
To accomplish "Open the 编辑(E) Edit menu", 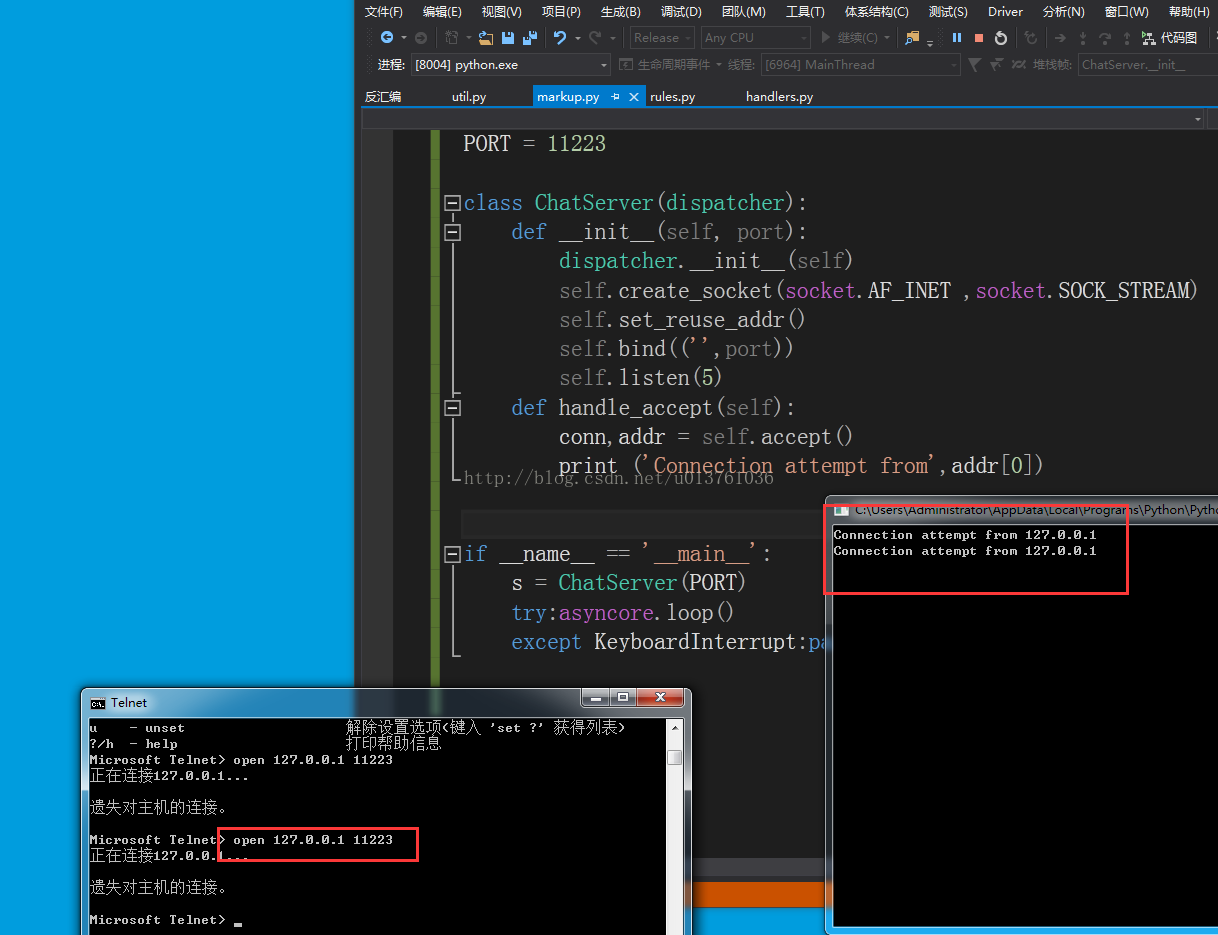I will (x=442, y=12).
